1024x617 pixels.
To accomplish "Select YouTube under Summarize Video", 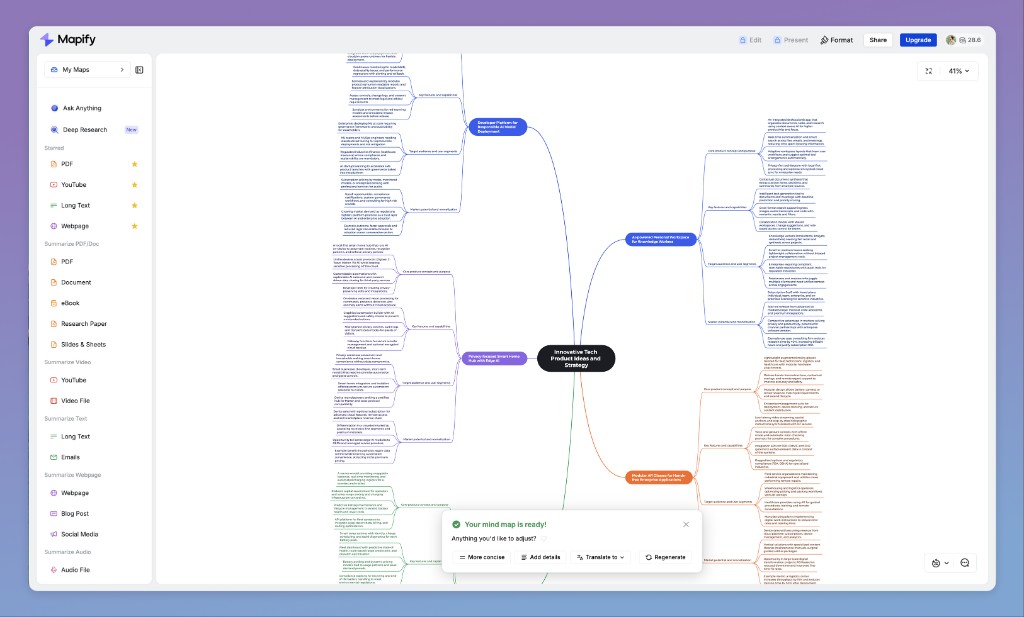I will pos(73,380).
